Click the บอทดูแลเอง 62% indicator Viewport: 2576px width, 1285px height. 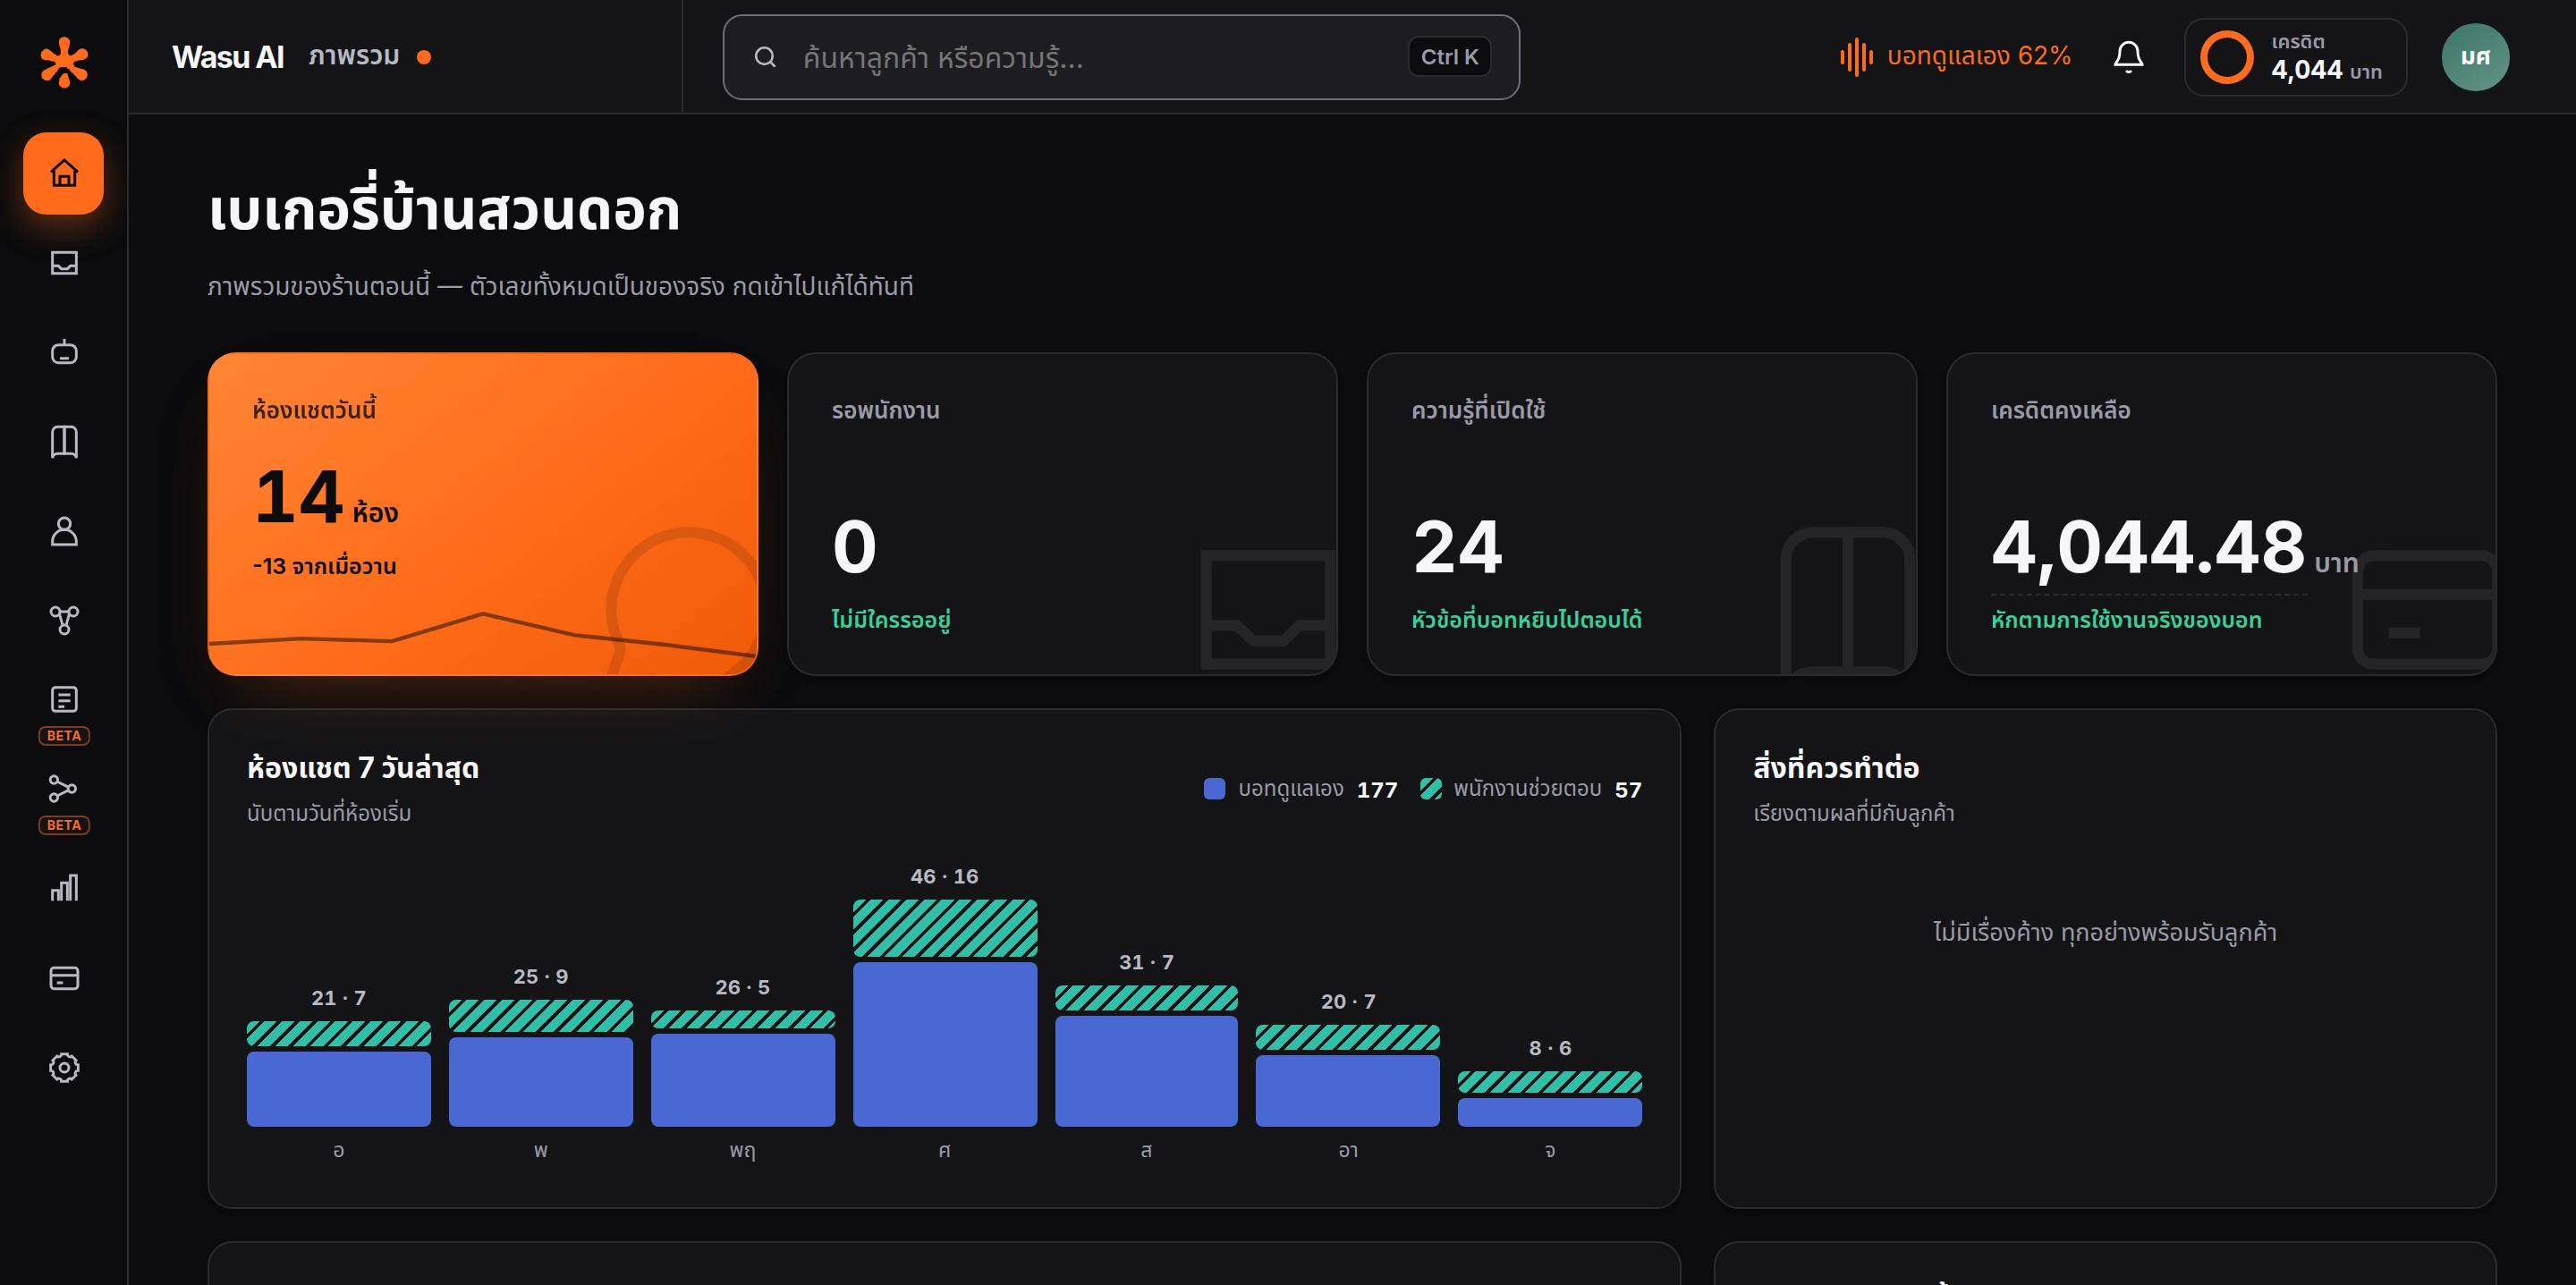(x=1955, y=57)
